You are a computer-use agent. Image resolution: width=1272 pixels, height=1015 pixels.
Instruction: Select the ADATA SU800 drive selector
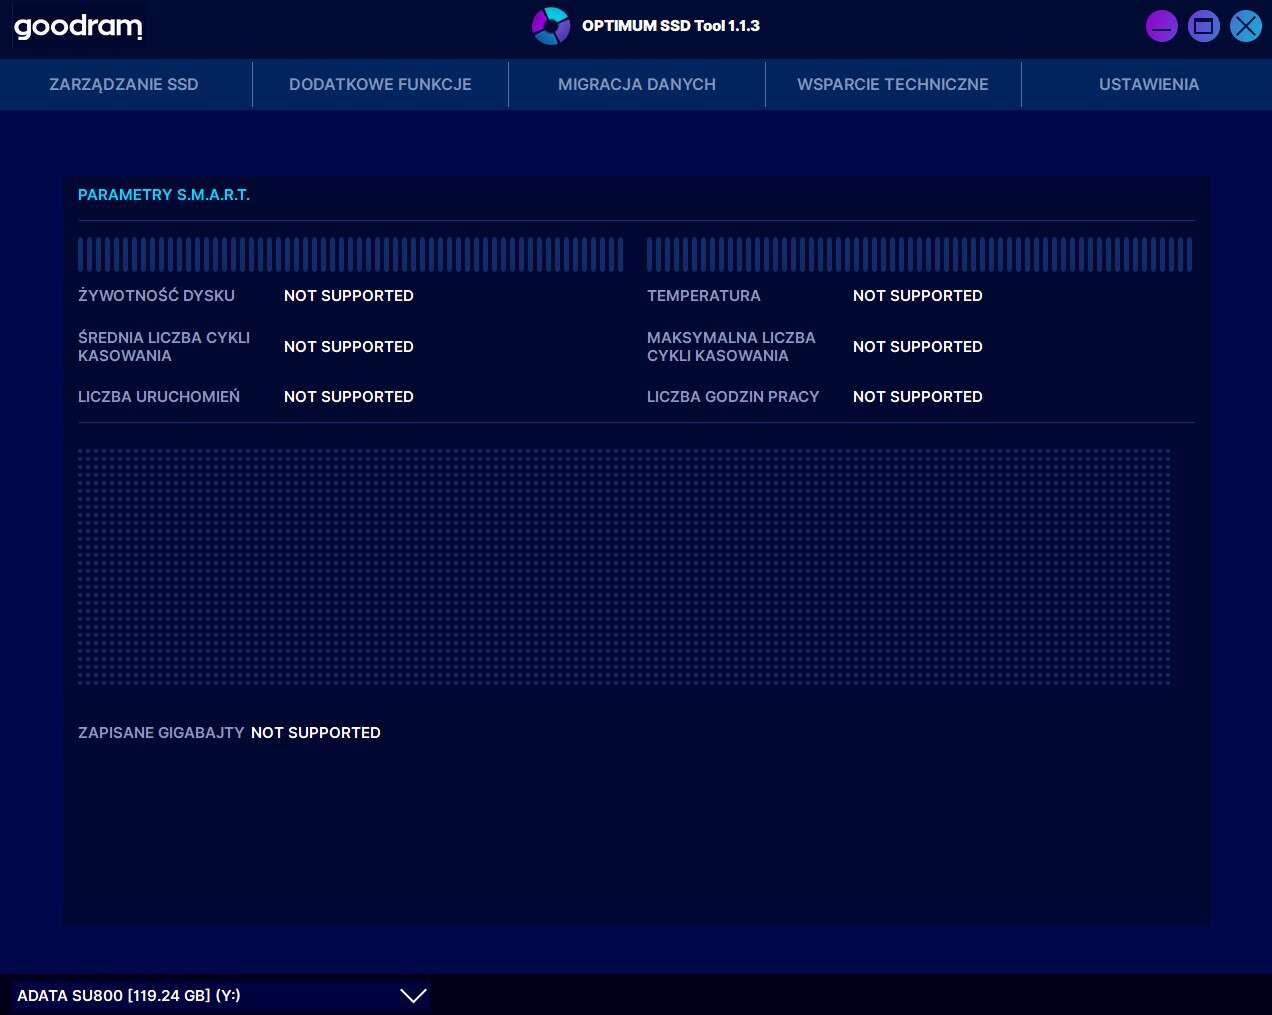point(200,995)
